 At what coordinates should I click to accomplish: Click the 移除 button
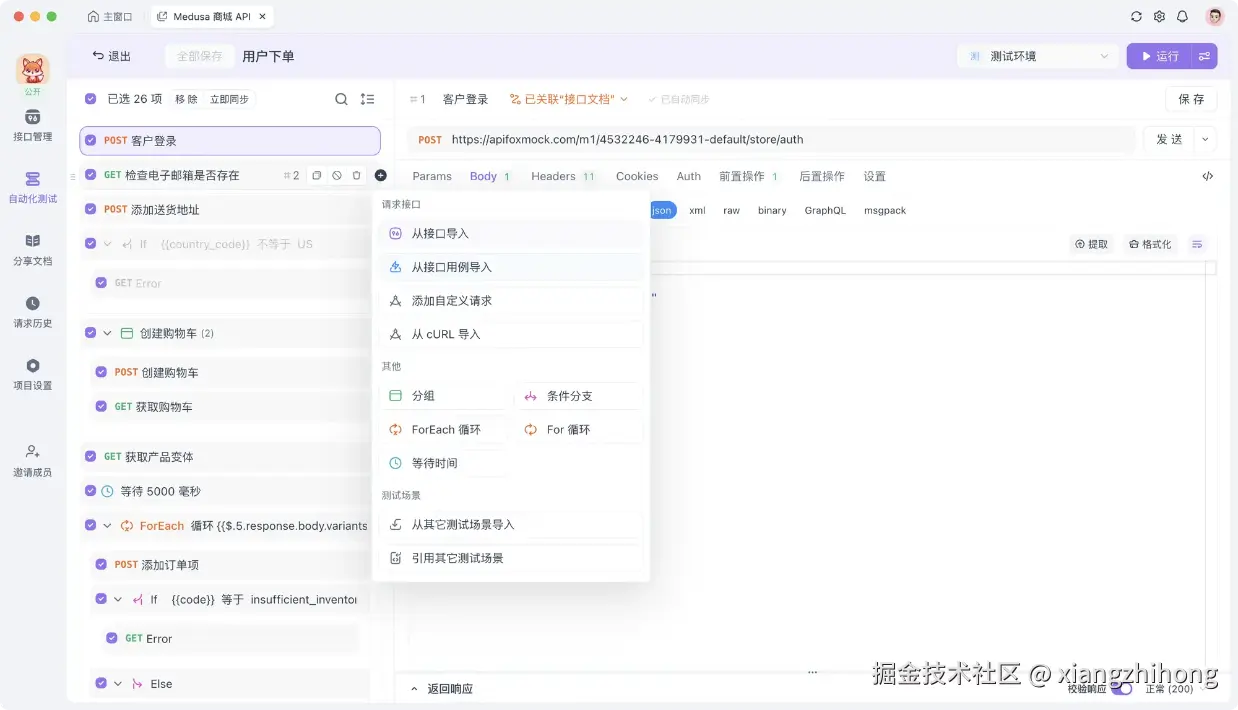pos(186,99)
